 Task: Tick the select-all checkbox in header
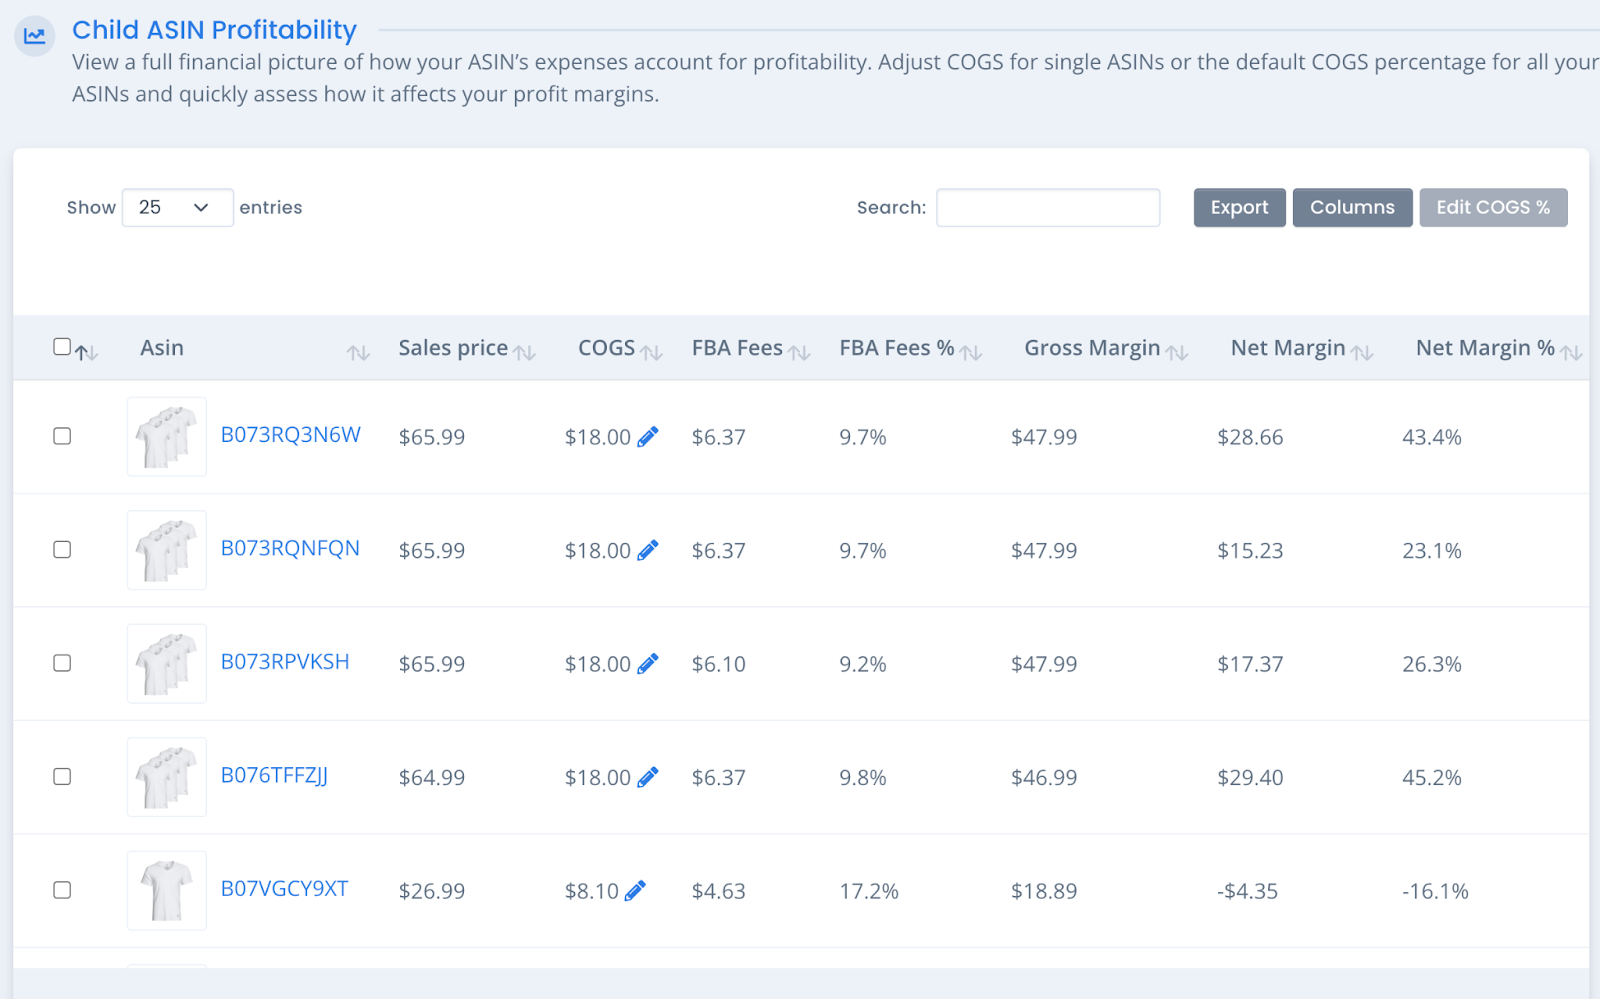click(x=62, y=347)
